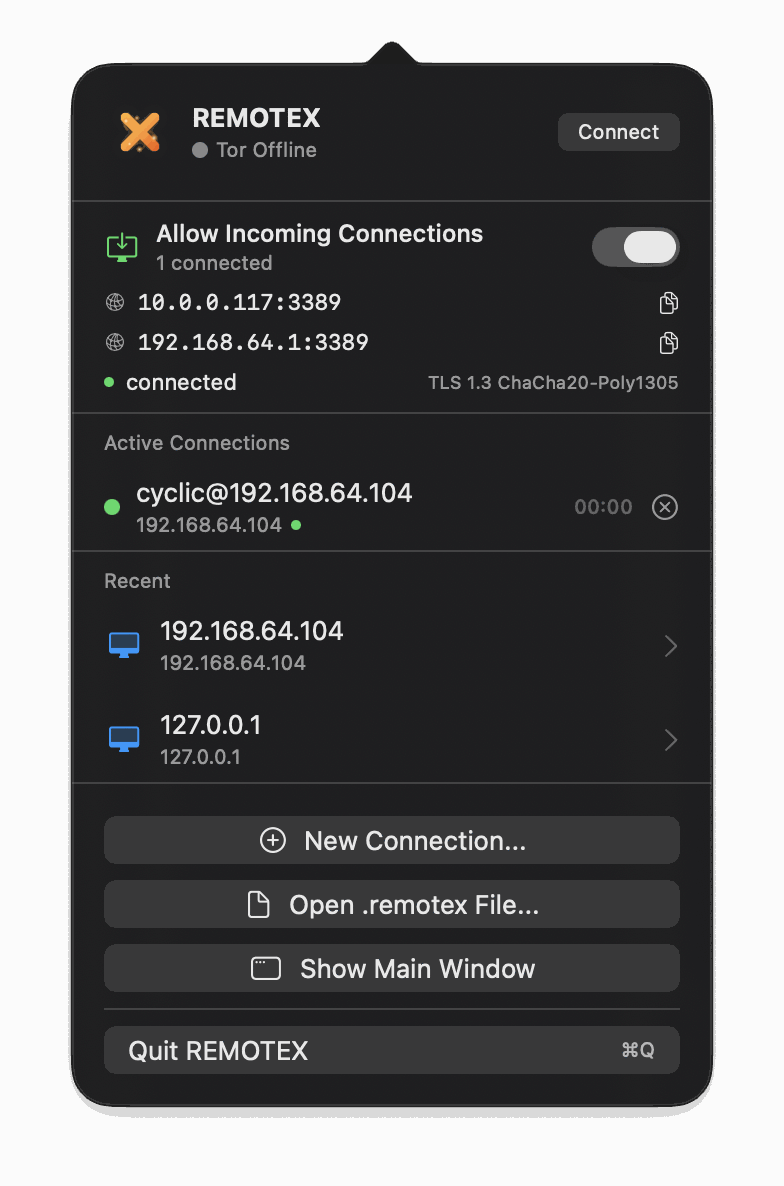
Task: Click the Allow Incoming Connections title
Action: pyautogui.click(x=319, y=234)
